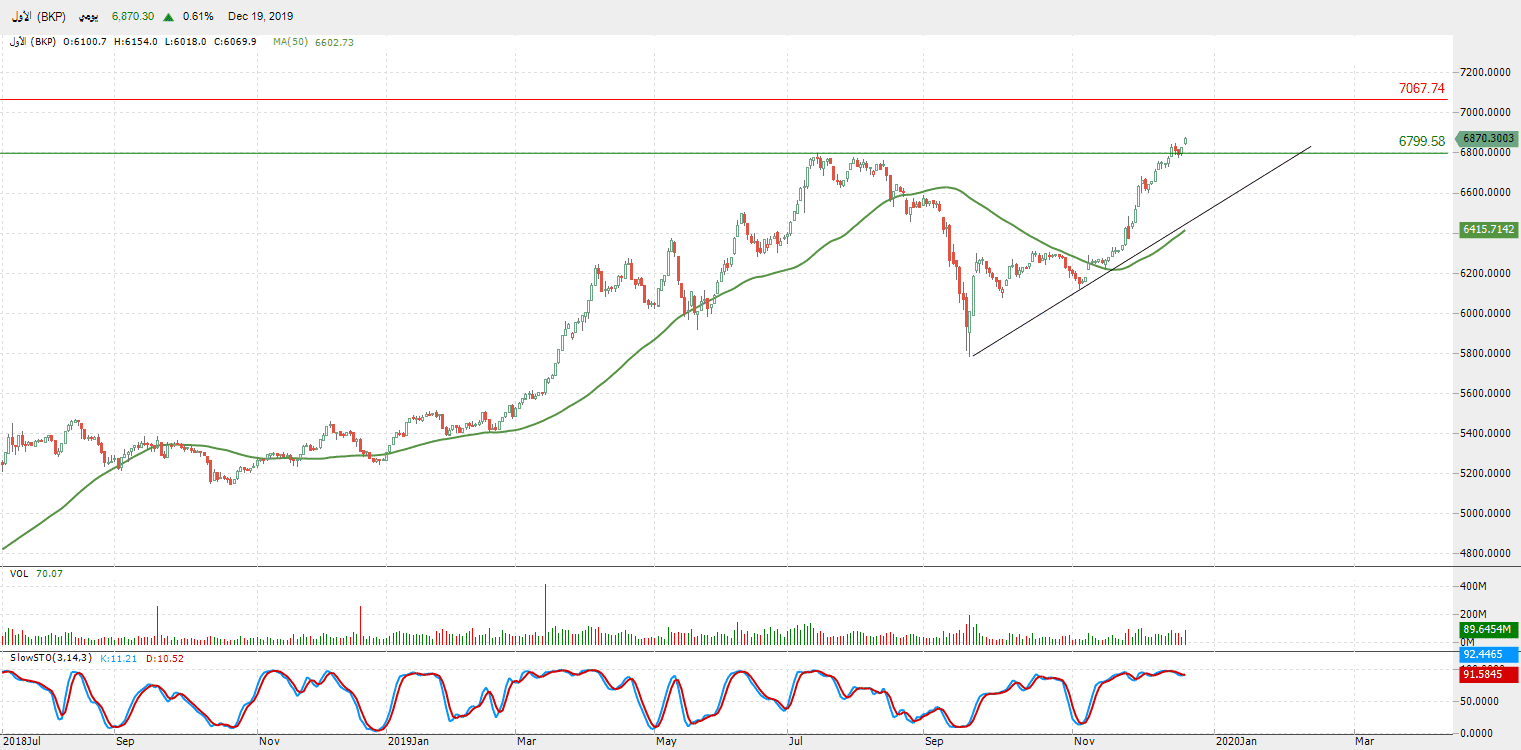The image size is (1521, 750).
Task: Click the 50.0000 stochastic axis label
Action: 1480,702
